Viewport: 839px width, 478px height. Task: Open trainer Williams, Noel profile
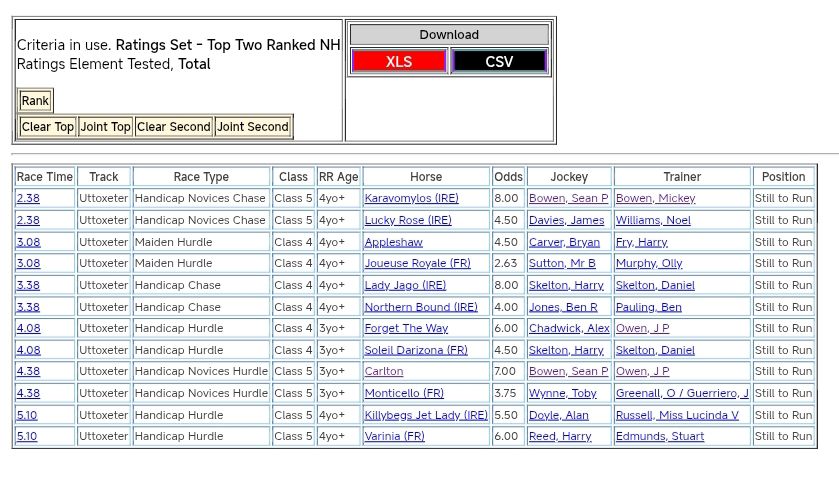tap(653, 220)
